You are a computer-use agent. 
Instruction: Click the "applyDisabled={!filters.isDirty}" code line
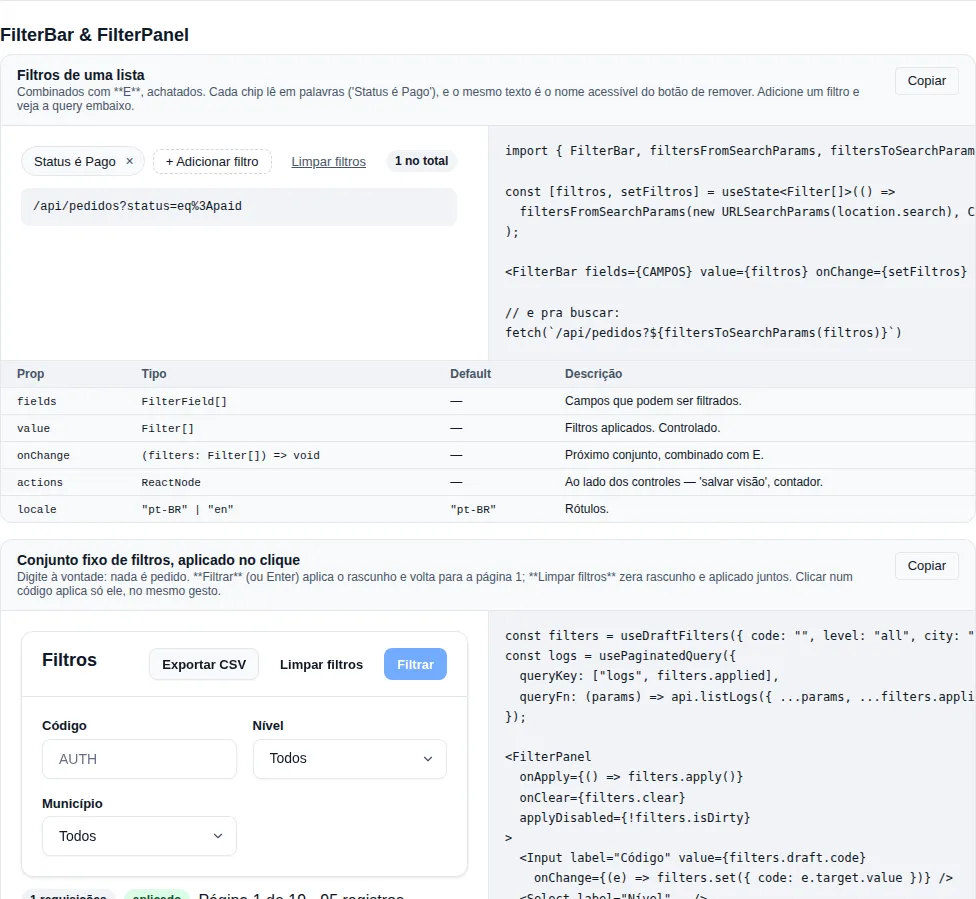(635, 817)
